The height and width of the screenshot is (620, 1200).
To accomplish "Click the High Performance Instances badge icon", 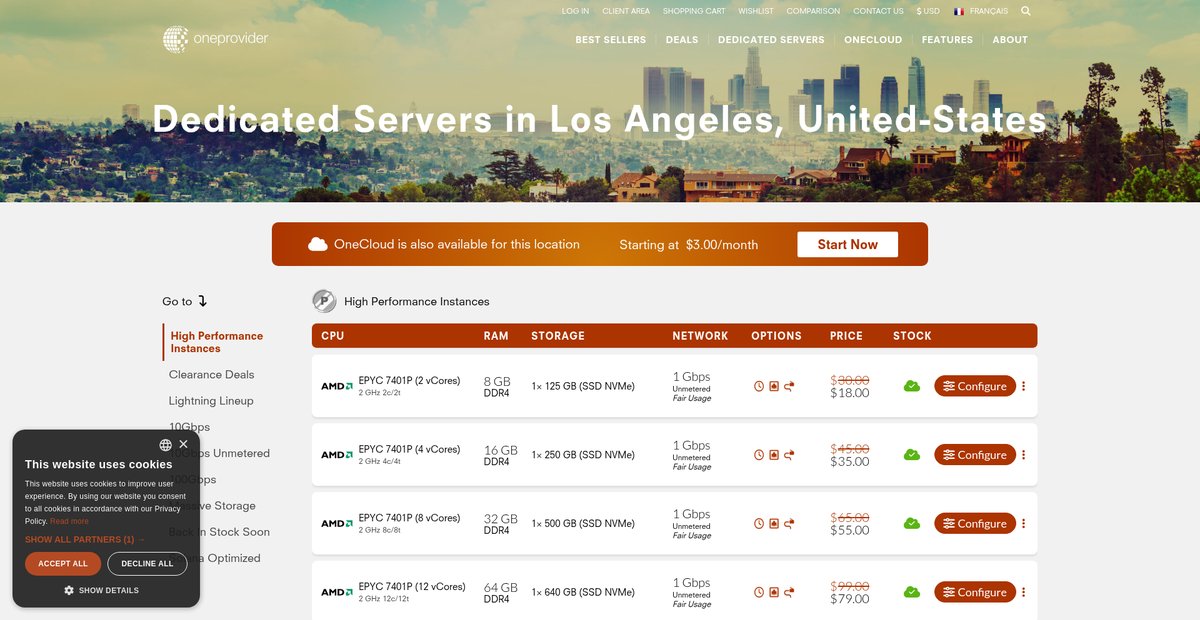I will pos(324,301).
